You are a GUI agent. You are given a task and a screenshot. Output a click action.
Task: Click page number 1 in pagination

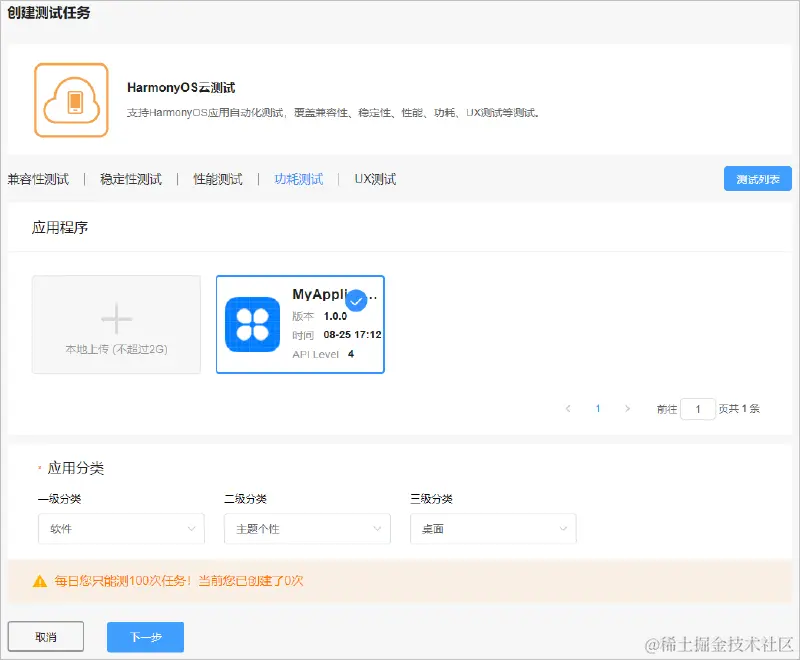point(597,409)
